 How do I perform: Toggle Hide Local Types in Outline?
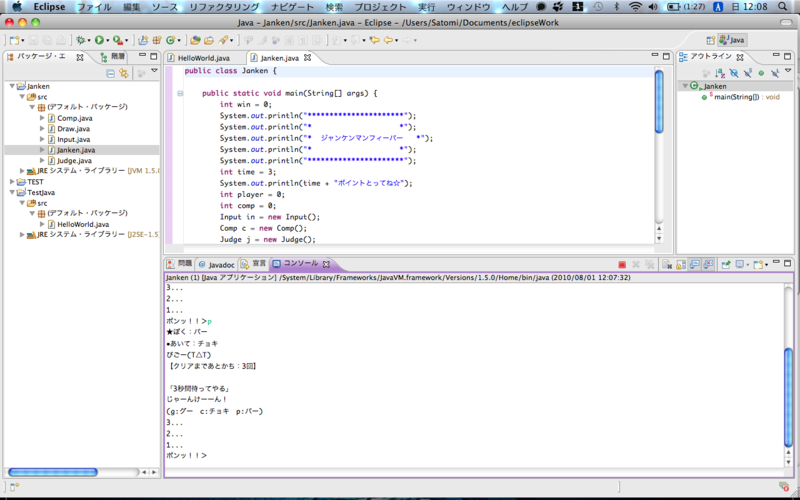pyautogui.click(x=774, y=73)
